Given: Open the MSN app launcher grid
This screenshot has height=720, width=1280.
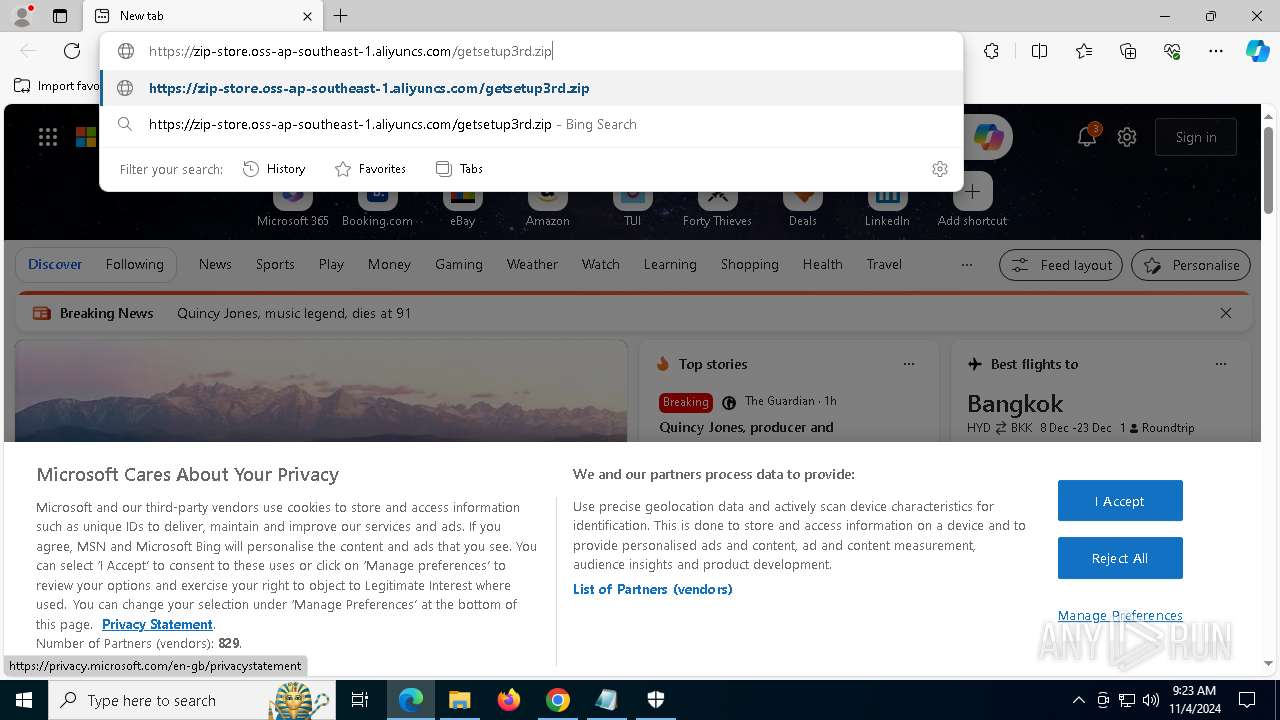Looking at the screenshot, I should click(x=48, y=137).
